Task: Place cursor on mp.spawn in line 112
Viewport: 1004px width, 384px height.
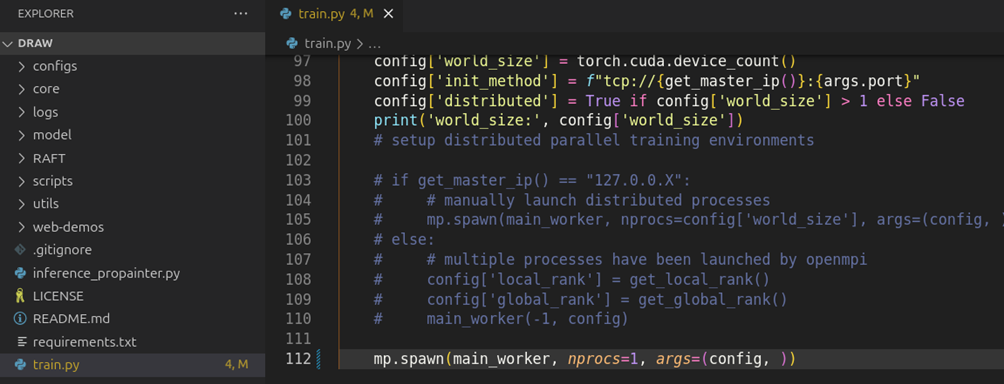Action: tap(409, 359)
